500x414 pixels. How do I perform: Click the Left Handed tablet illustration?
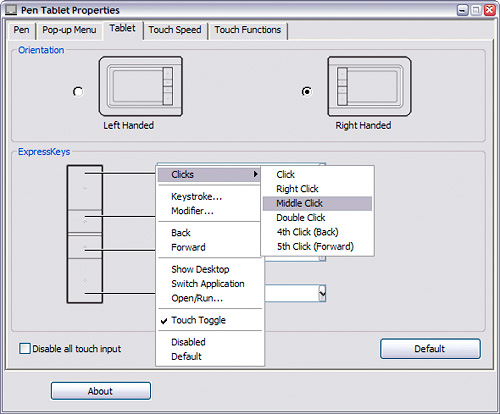pyautogui.click(x=141, y=86)
